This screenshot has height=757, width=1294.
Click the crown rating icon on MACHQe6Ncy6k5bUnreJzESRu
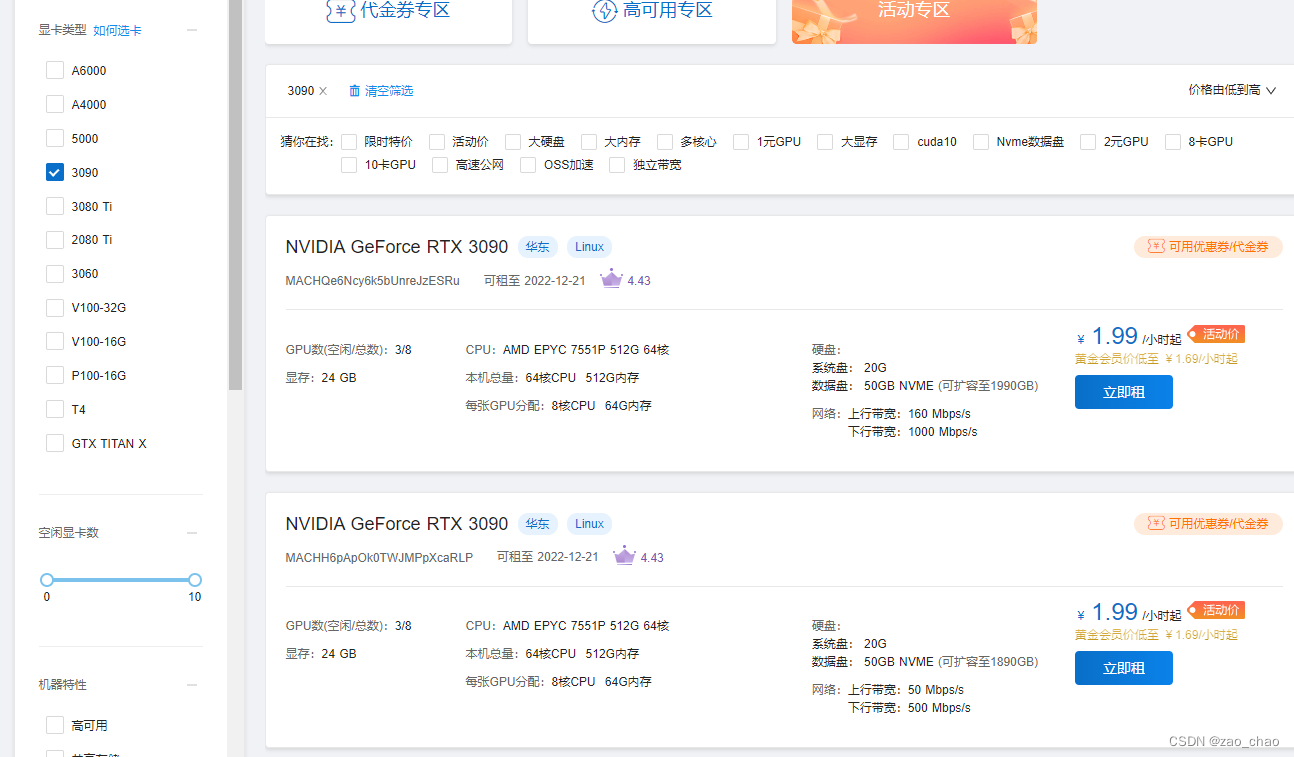(611, 279)
